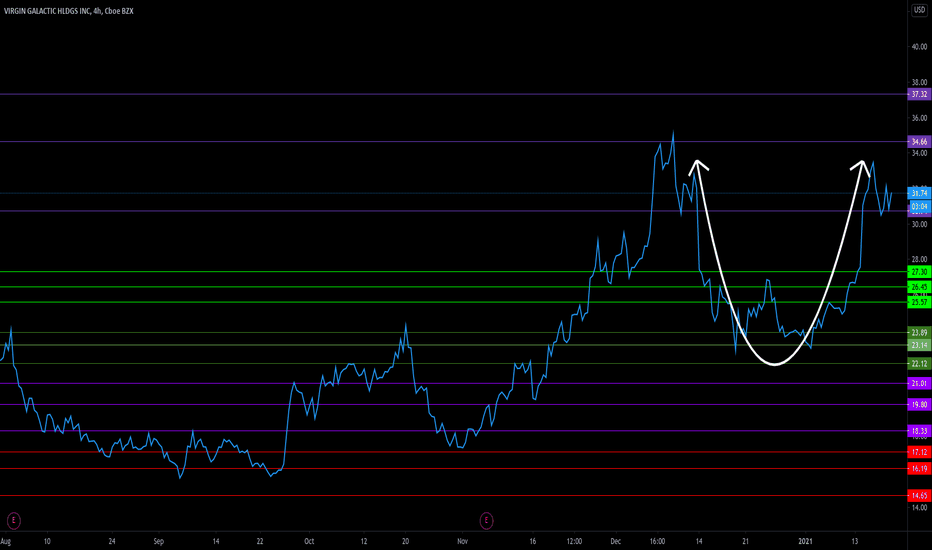
Task: Select the 19.80 purple price label
Action: [919, 404]
